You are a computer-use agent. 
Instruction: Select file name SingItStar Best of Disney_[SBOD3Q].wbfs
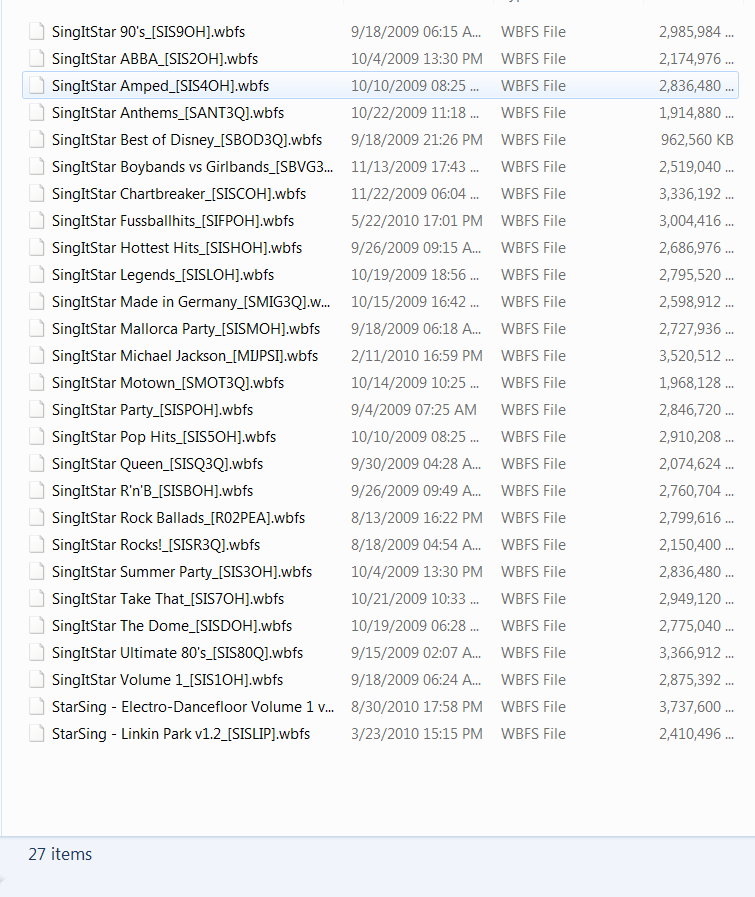pyautogui.click(x=187, y=140)
